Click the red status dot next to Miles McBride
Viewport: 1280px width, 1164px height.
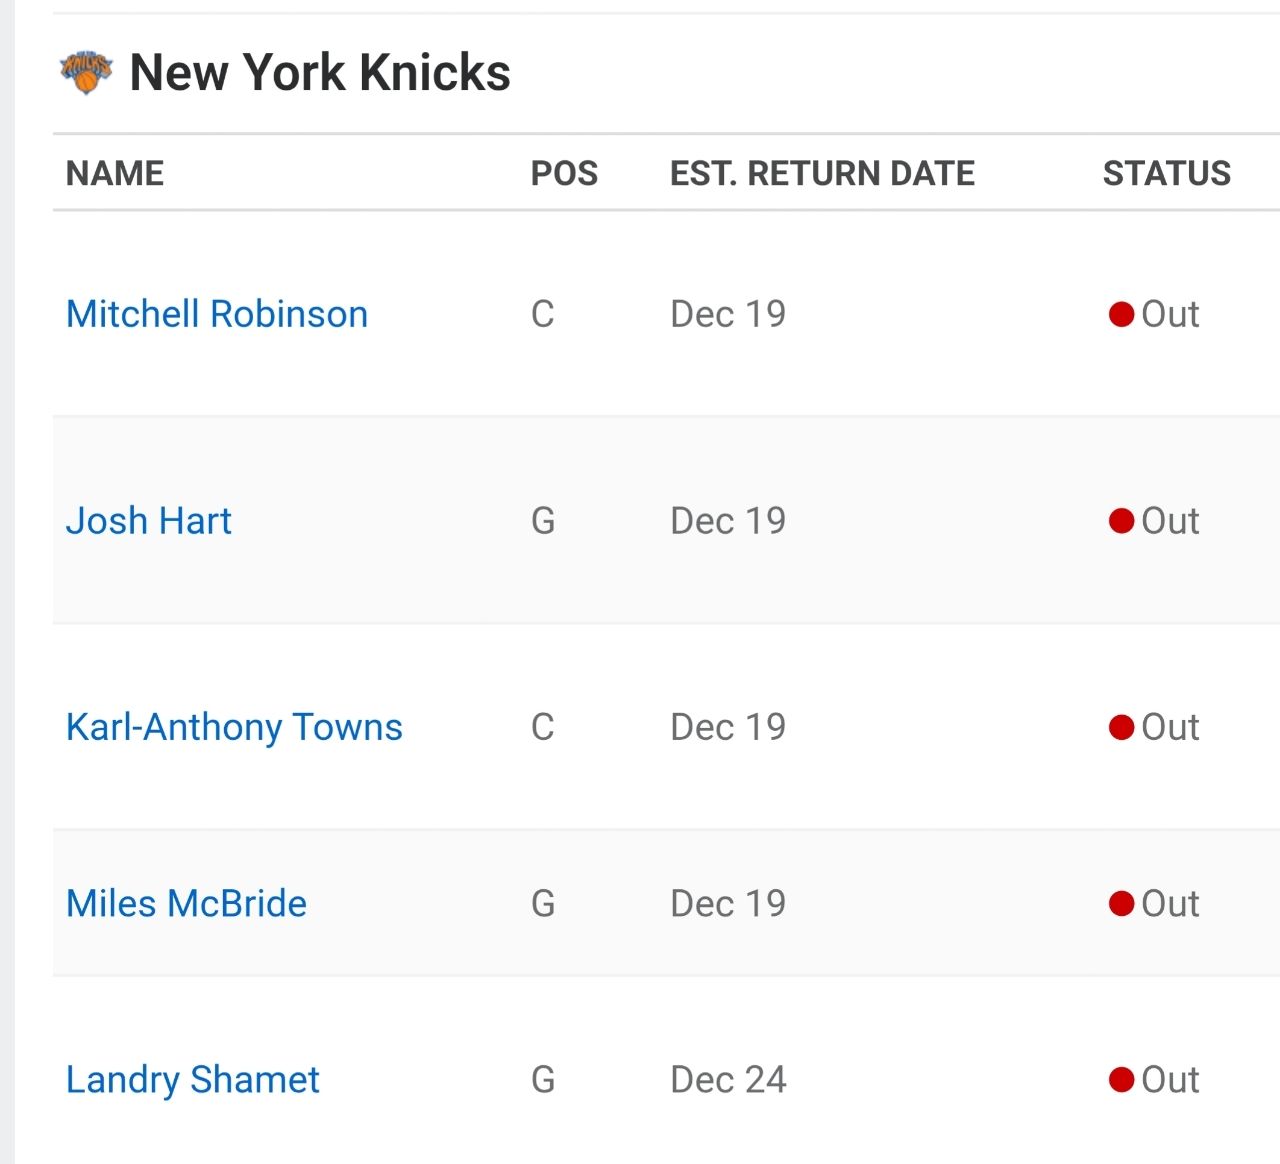[1121, 904]
